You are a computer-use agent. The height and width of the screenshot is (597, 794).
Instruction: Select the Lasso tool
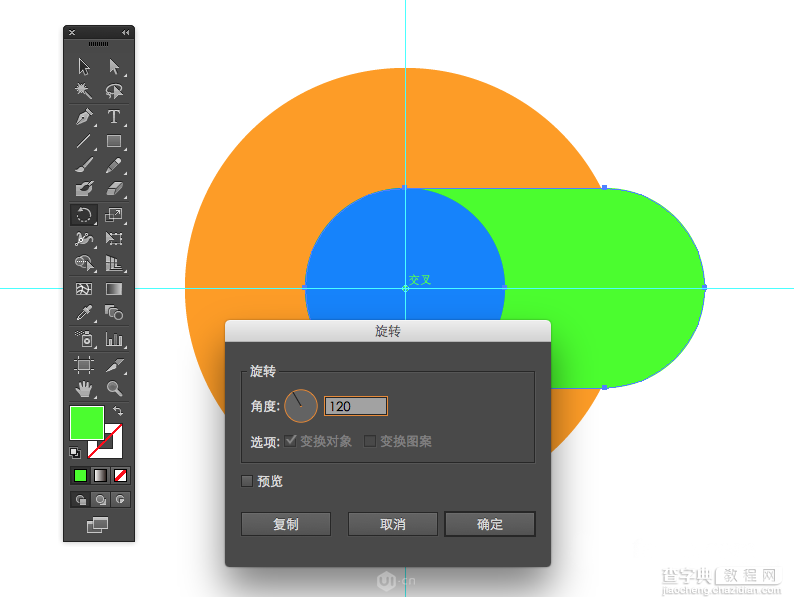[x=114, y=91]
